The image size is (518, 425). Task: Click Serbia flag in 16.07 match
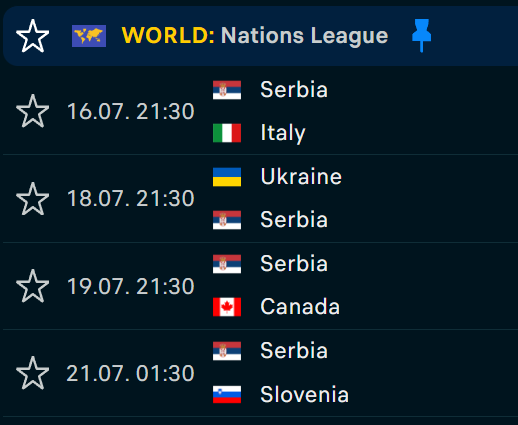point(227,90)
